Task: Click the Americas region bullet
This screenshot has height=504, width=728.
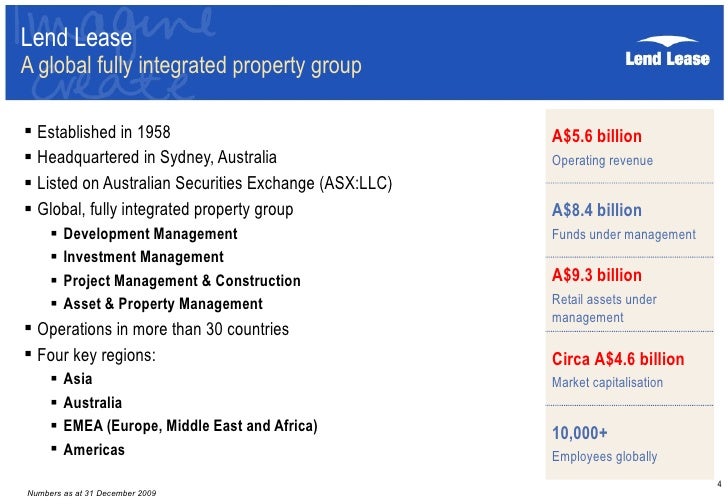Action: click(x=94, y=450)
